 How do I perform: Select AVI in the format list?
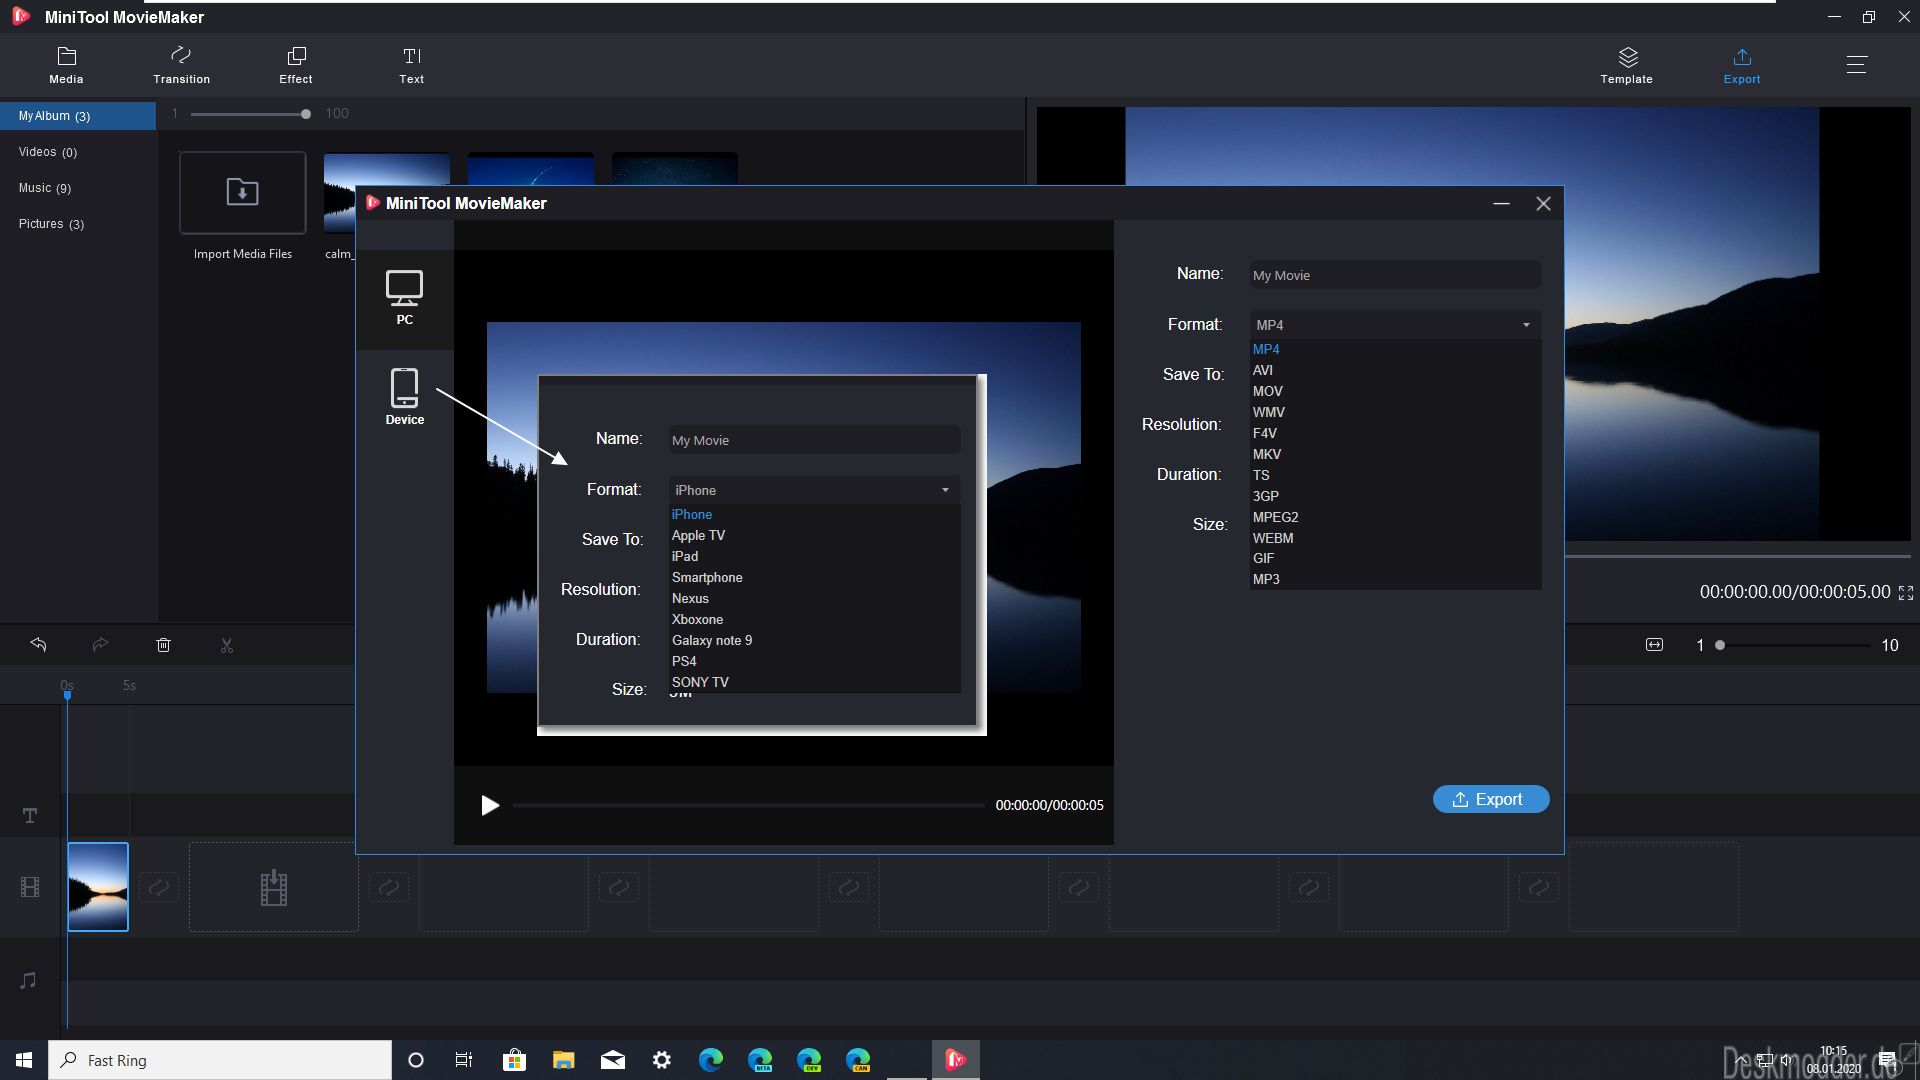[1395, 370]
